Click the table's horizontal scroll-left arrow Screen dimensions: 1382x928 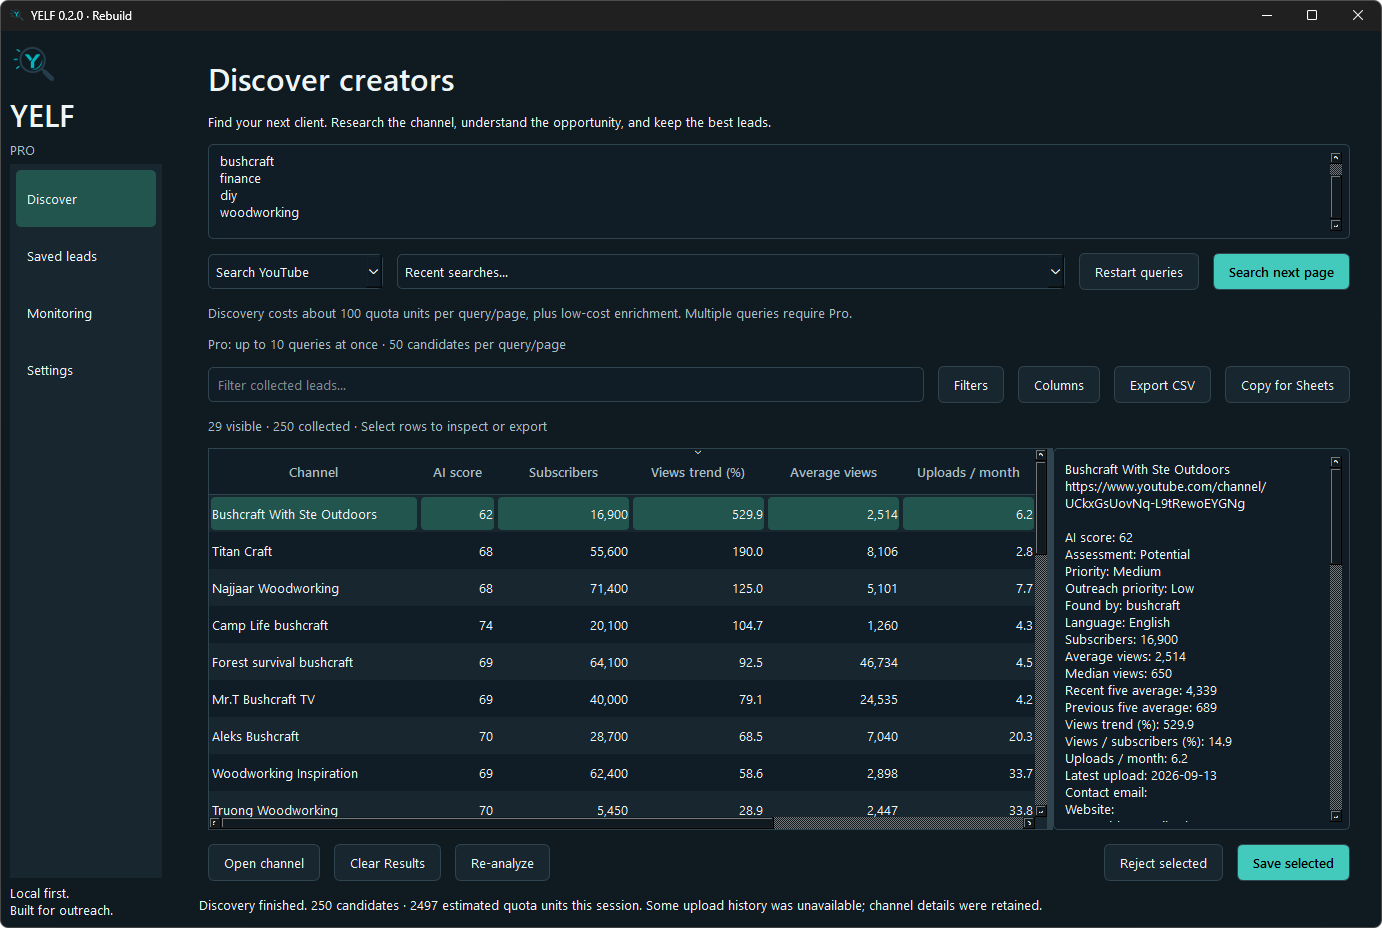(x=214, y=823)
